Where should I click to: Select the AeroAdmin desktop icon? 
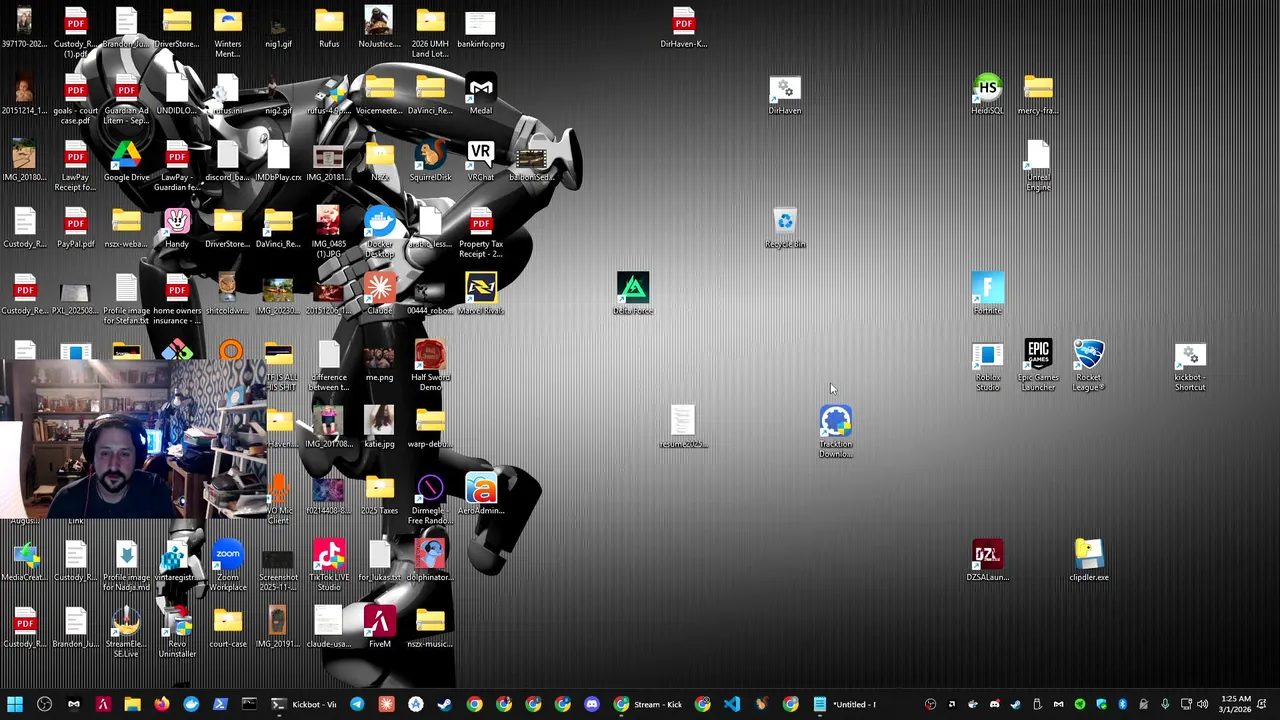[x=481, y=494]
